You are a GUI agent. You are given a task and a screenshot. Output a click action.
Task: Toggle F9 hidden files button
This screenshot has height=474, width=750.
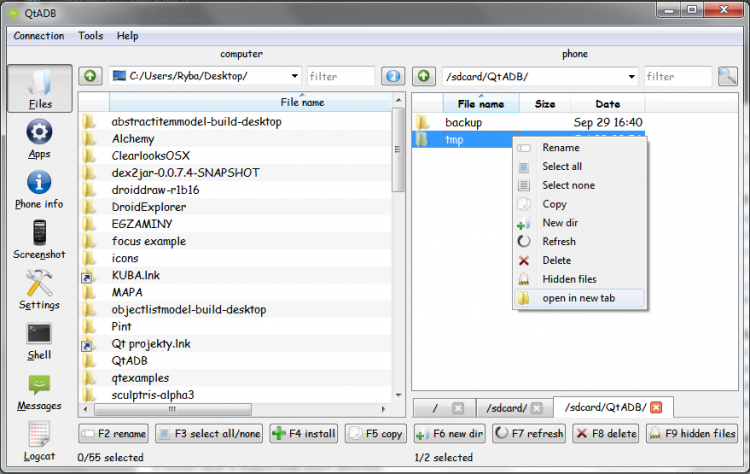tap(692, 433)
